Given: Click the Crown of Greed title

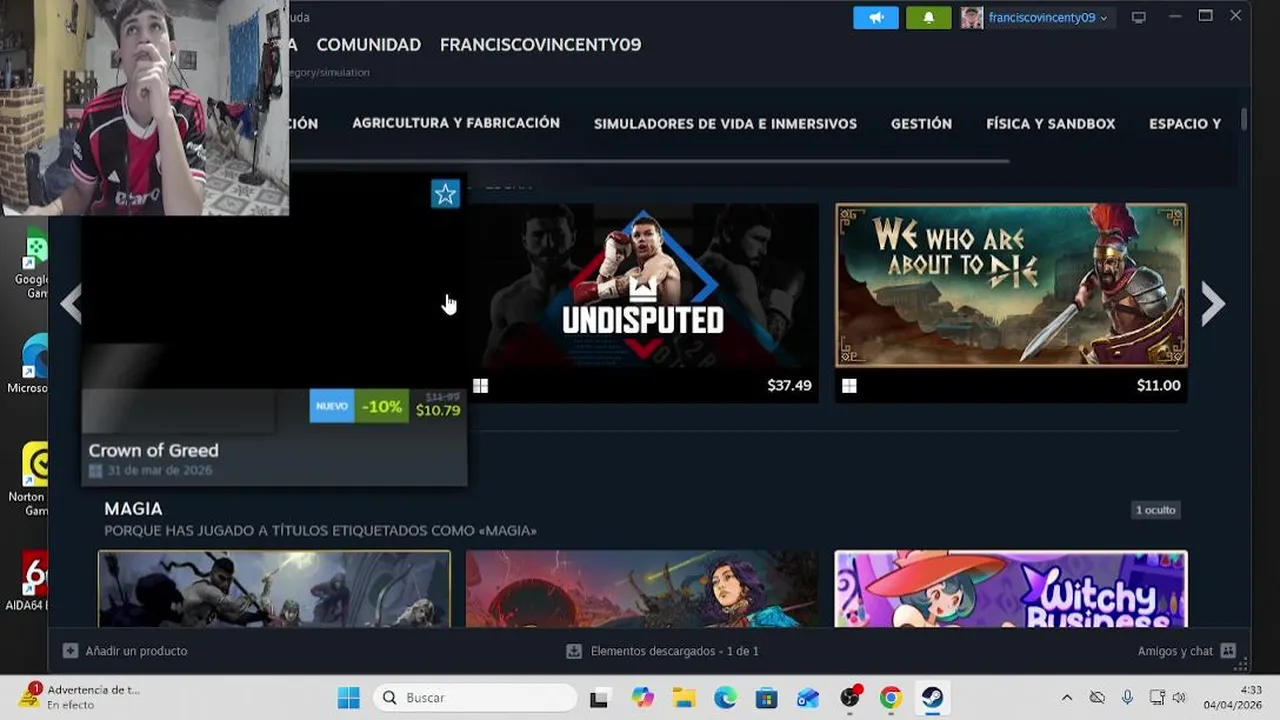Looking at the screenshot, I should coord(153,450).
